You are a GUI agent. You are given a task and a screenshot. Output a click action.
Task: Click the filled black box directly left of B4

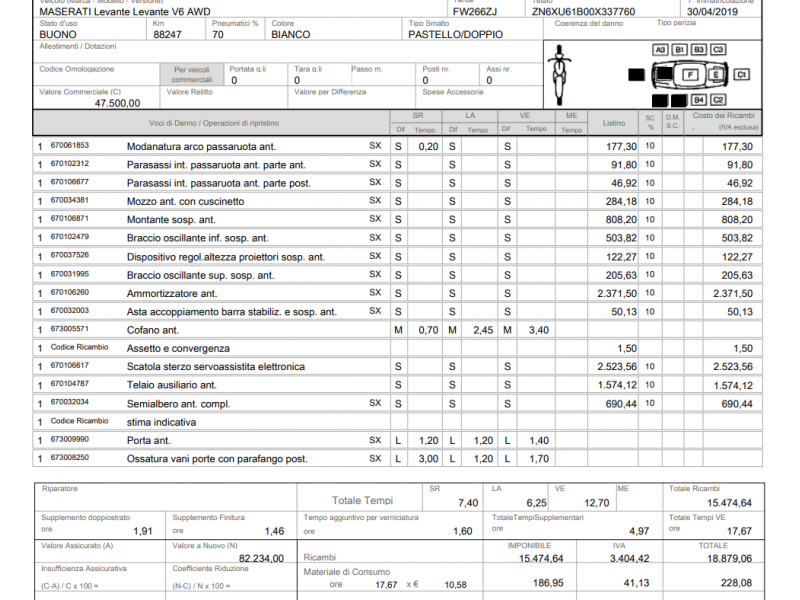click(679, 101)
